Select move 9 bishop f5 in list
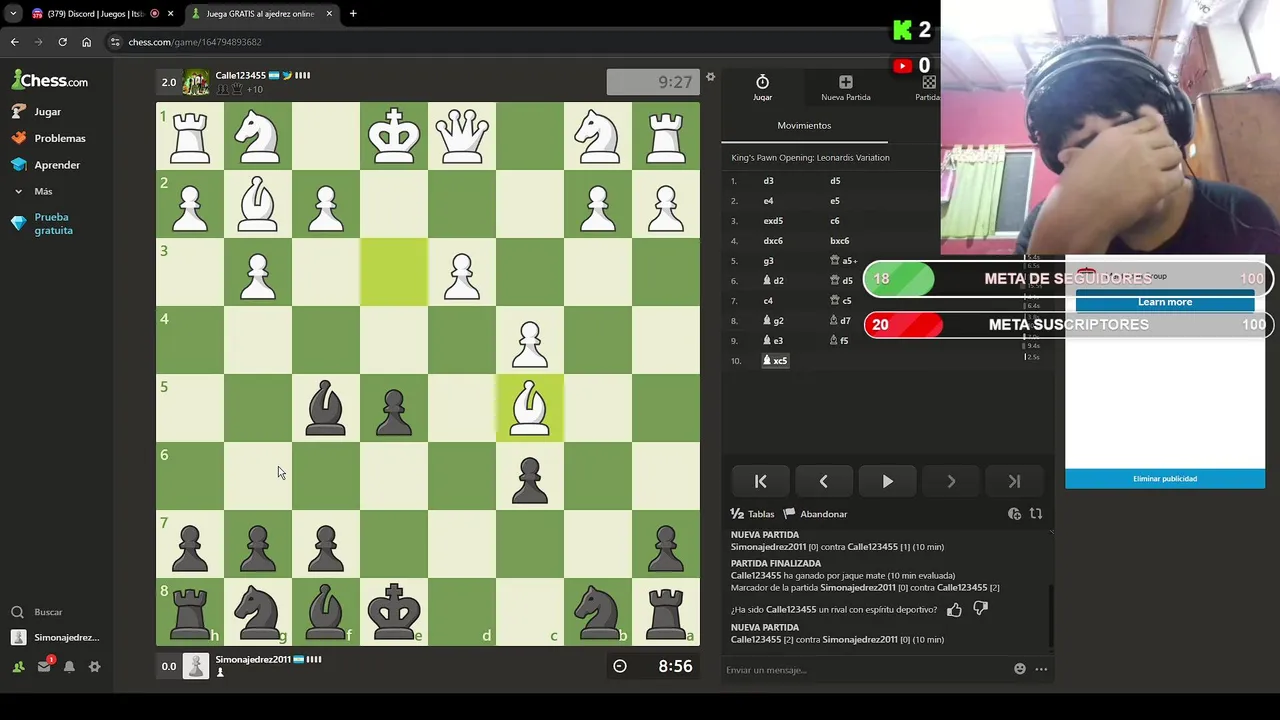 [x=838, y=341]
